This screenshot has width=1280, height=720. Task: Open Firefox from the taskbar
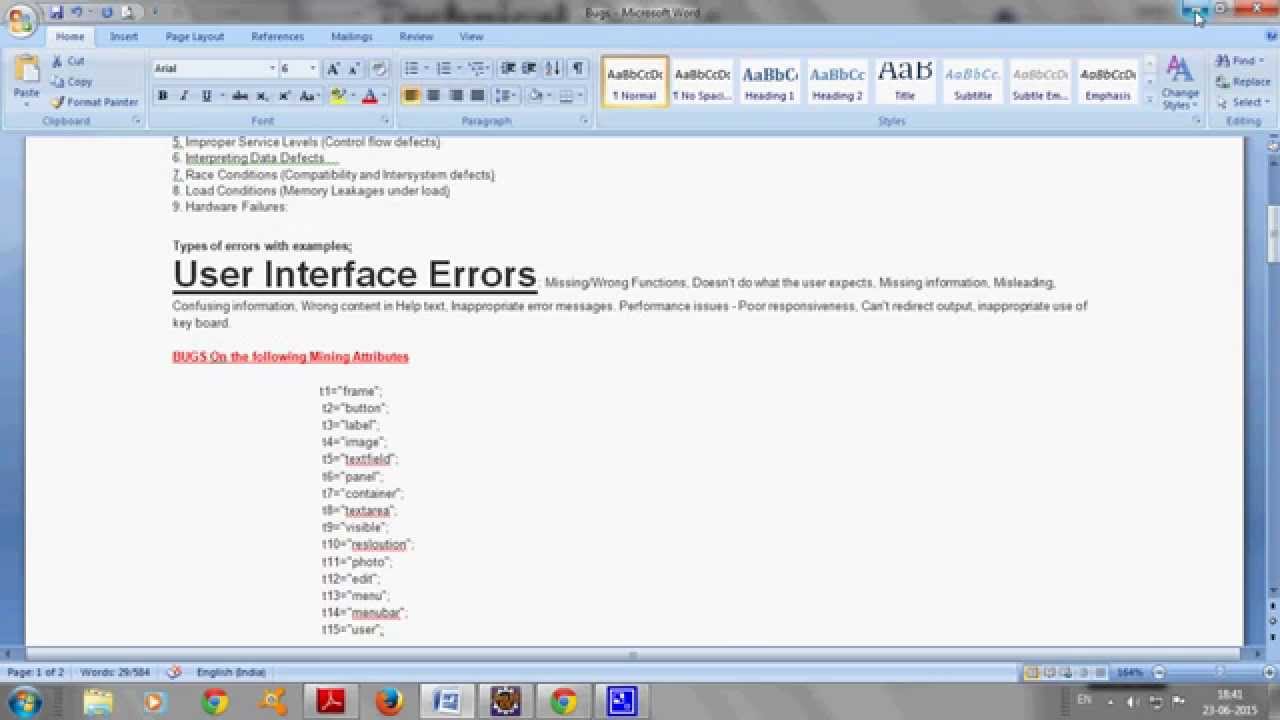389,701
